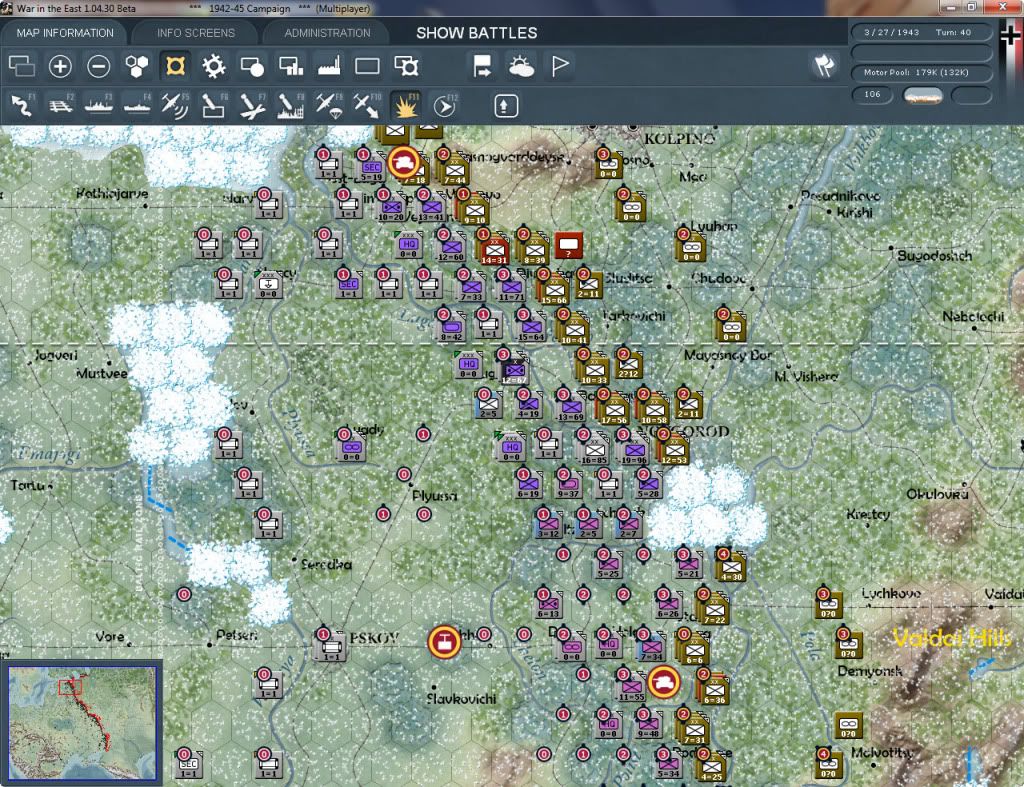Select the red enemy unit 14=31

tap(494, 250)
